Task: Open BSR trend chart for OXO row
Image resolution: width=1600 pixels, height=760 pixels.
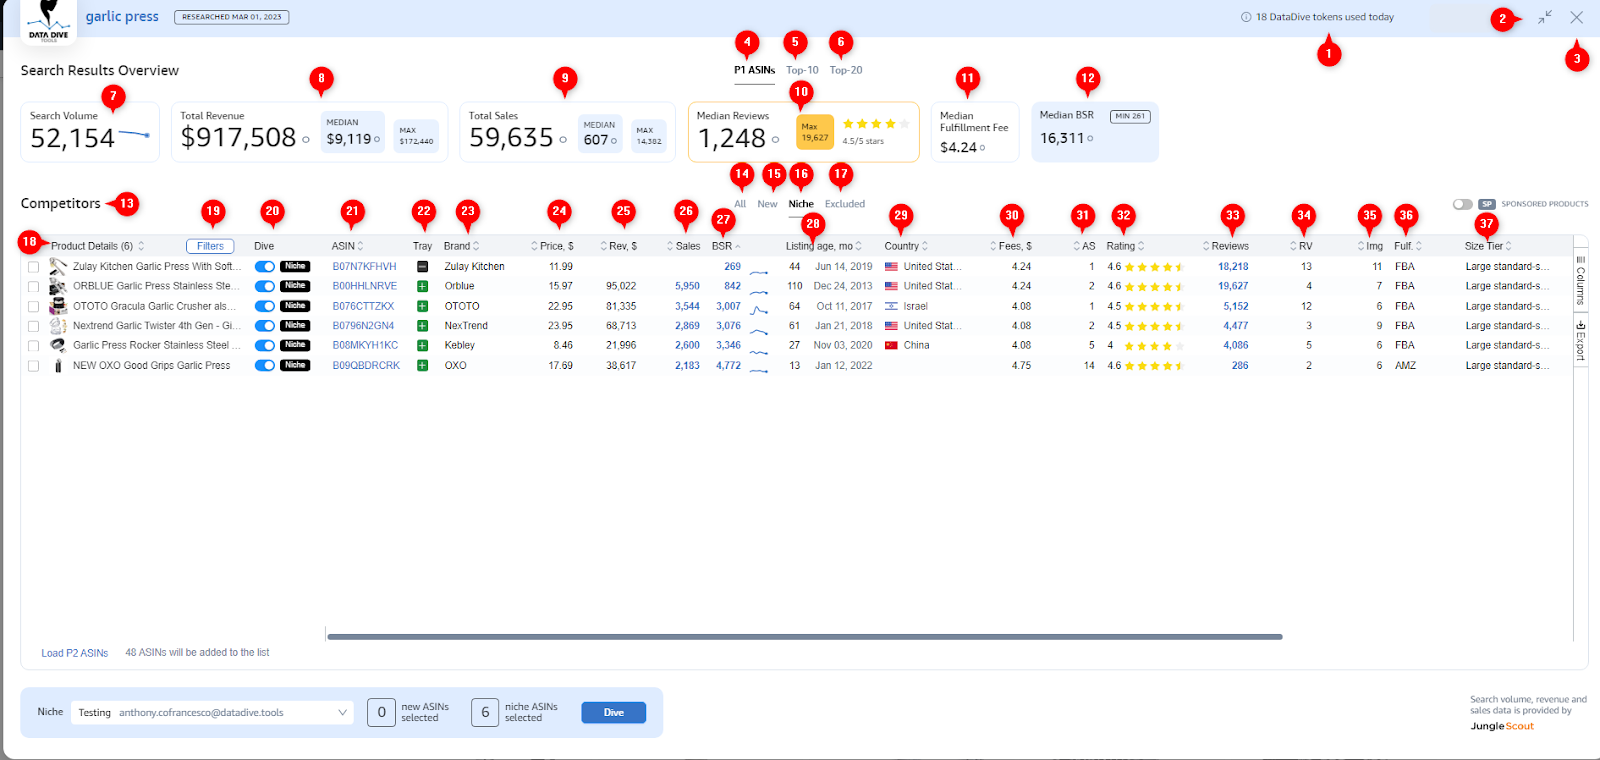Action: [x=759, y=370]
